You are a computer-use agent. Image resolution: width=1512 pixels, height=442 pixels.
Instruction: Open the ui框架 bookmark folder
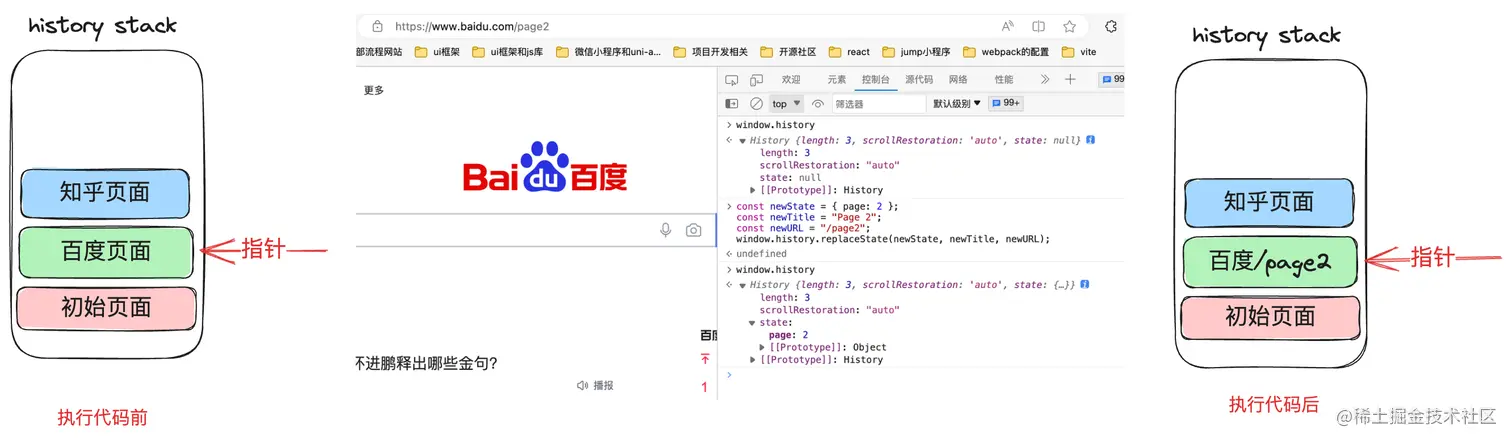coord(437,52)
